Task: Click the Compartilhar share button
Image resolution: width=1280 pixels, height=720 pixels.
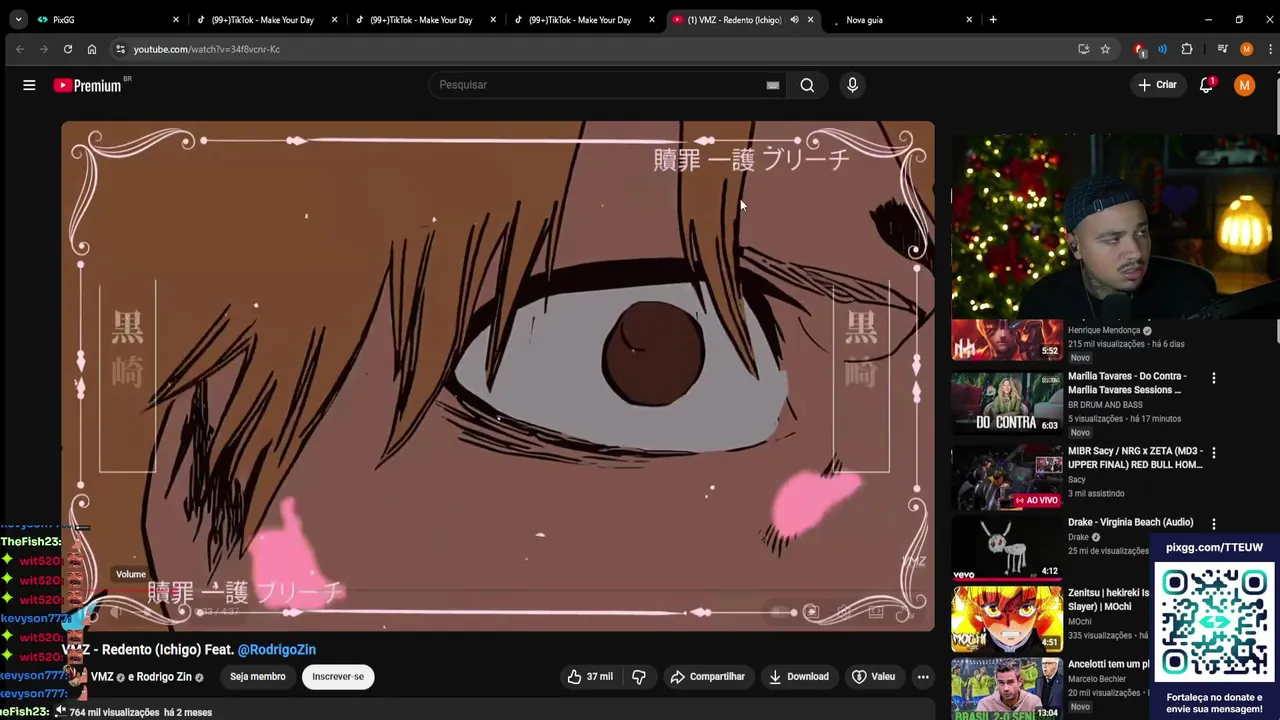Action: (x=708, y=677)
